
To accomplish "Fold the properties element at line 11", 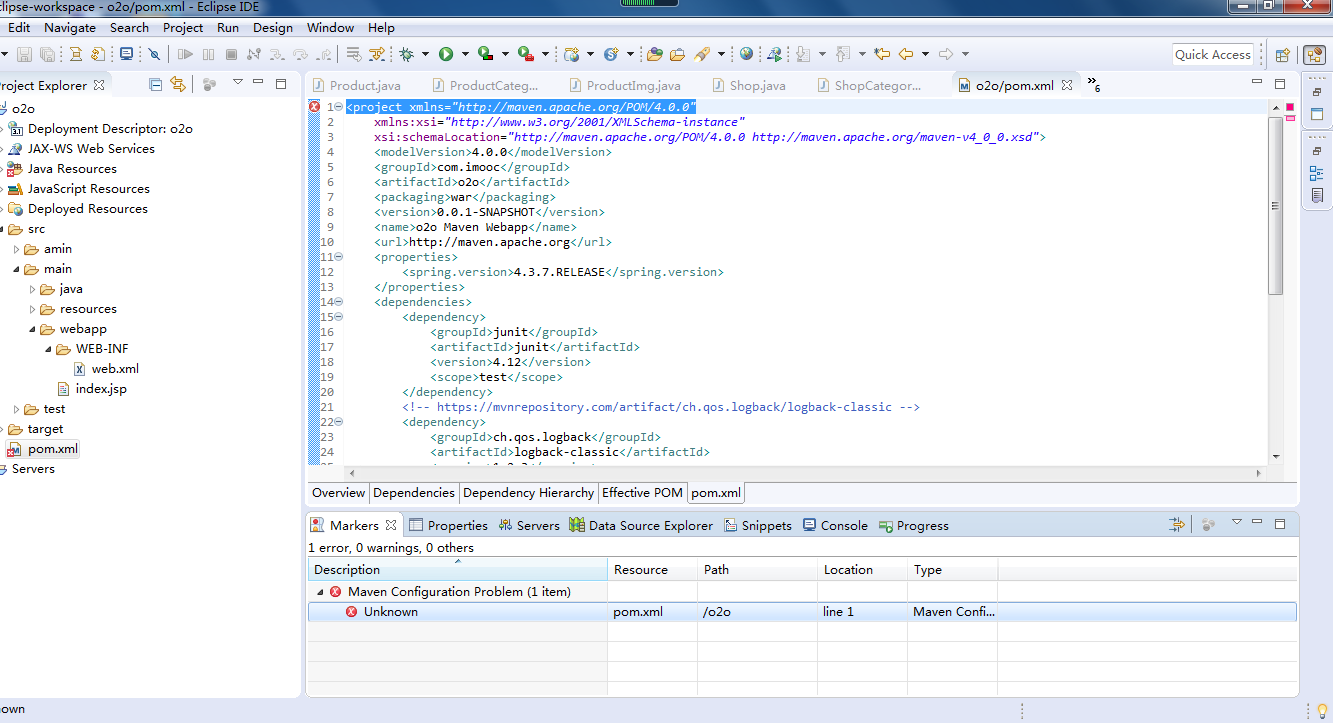I will coord(338,257).
